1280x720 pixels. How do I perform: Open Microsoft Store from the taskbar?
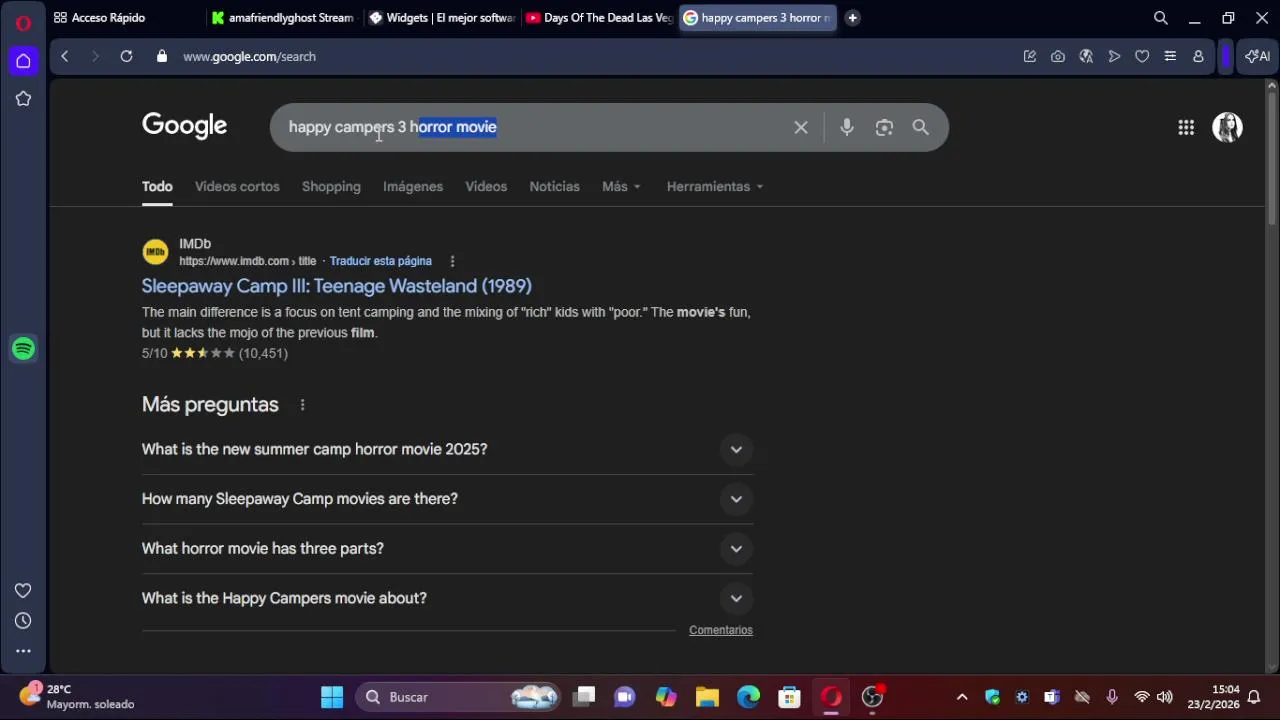(790, 697)
